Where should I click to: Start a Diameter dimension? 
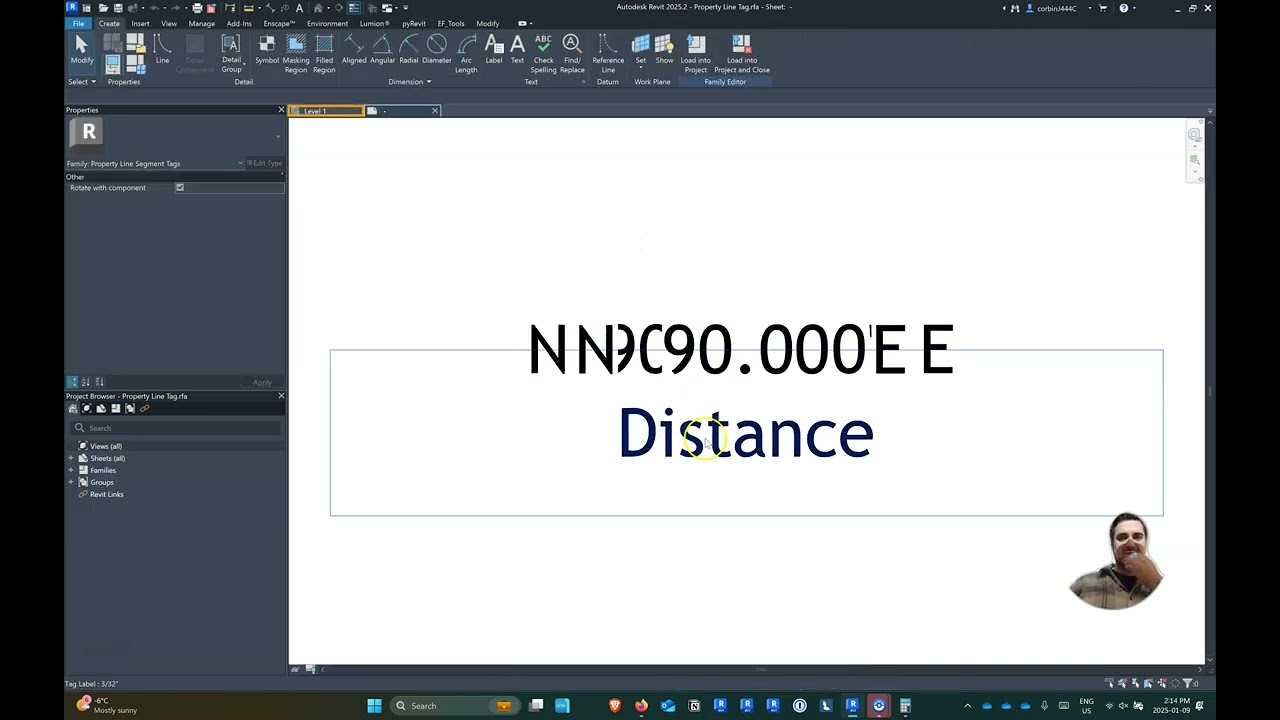(437, 49)
